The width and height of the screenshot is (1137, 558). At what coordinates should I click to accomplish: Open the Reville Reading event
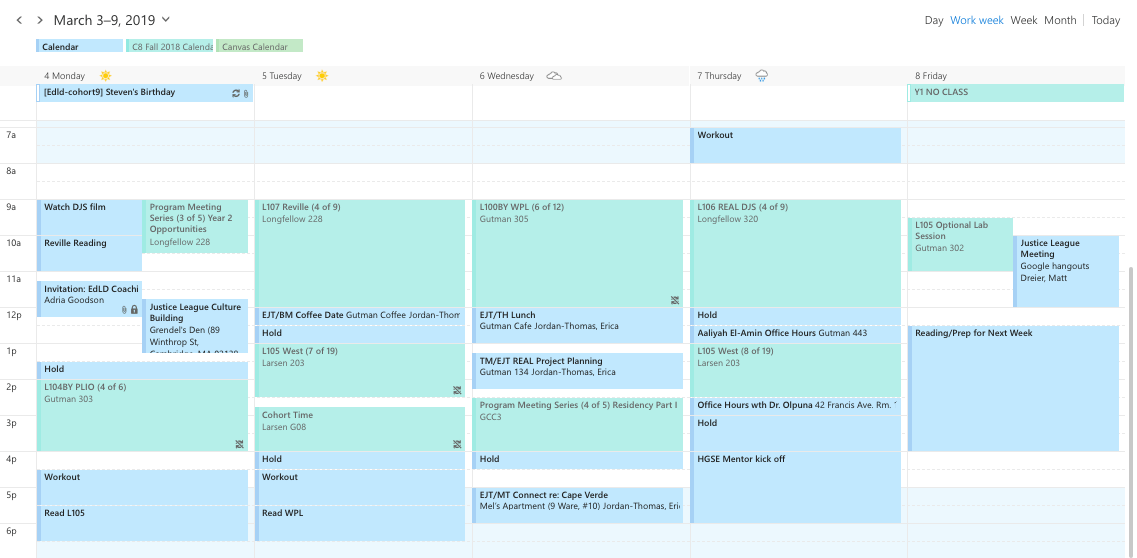(x=89, y=254)
